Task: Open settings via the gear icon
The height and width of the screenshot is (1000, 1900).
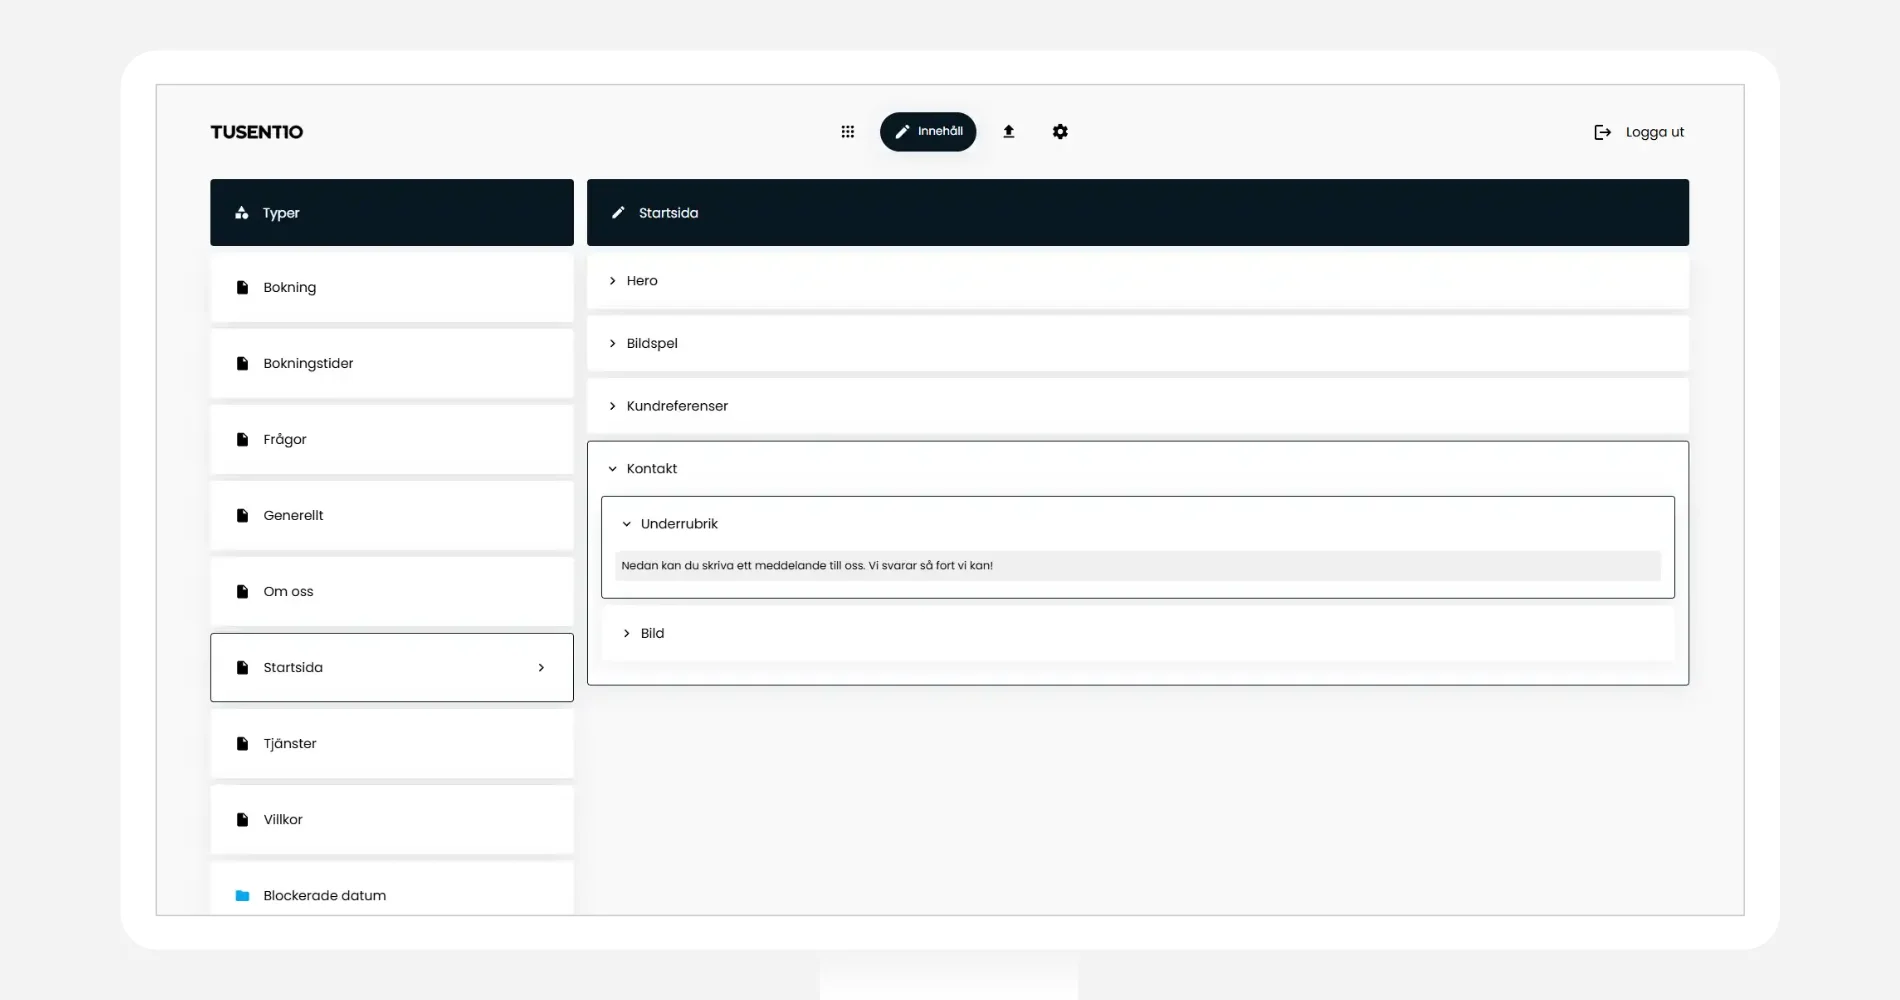Action: click(x=1060, y=132)
